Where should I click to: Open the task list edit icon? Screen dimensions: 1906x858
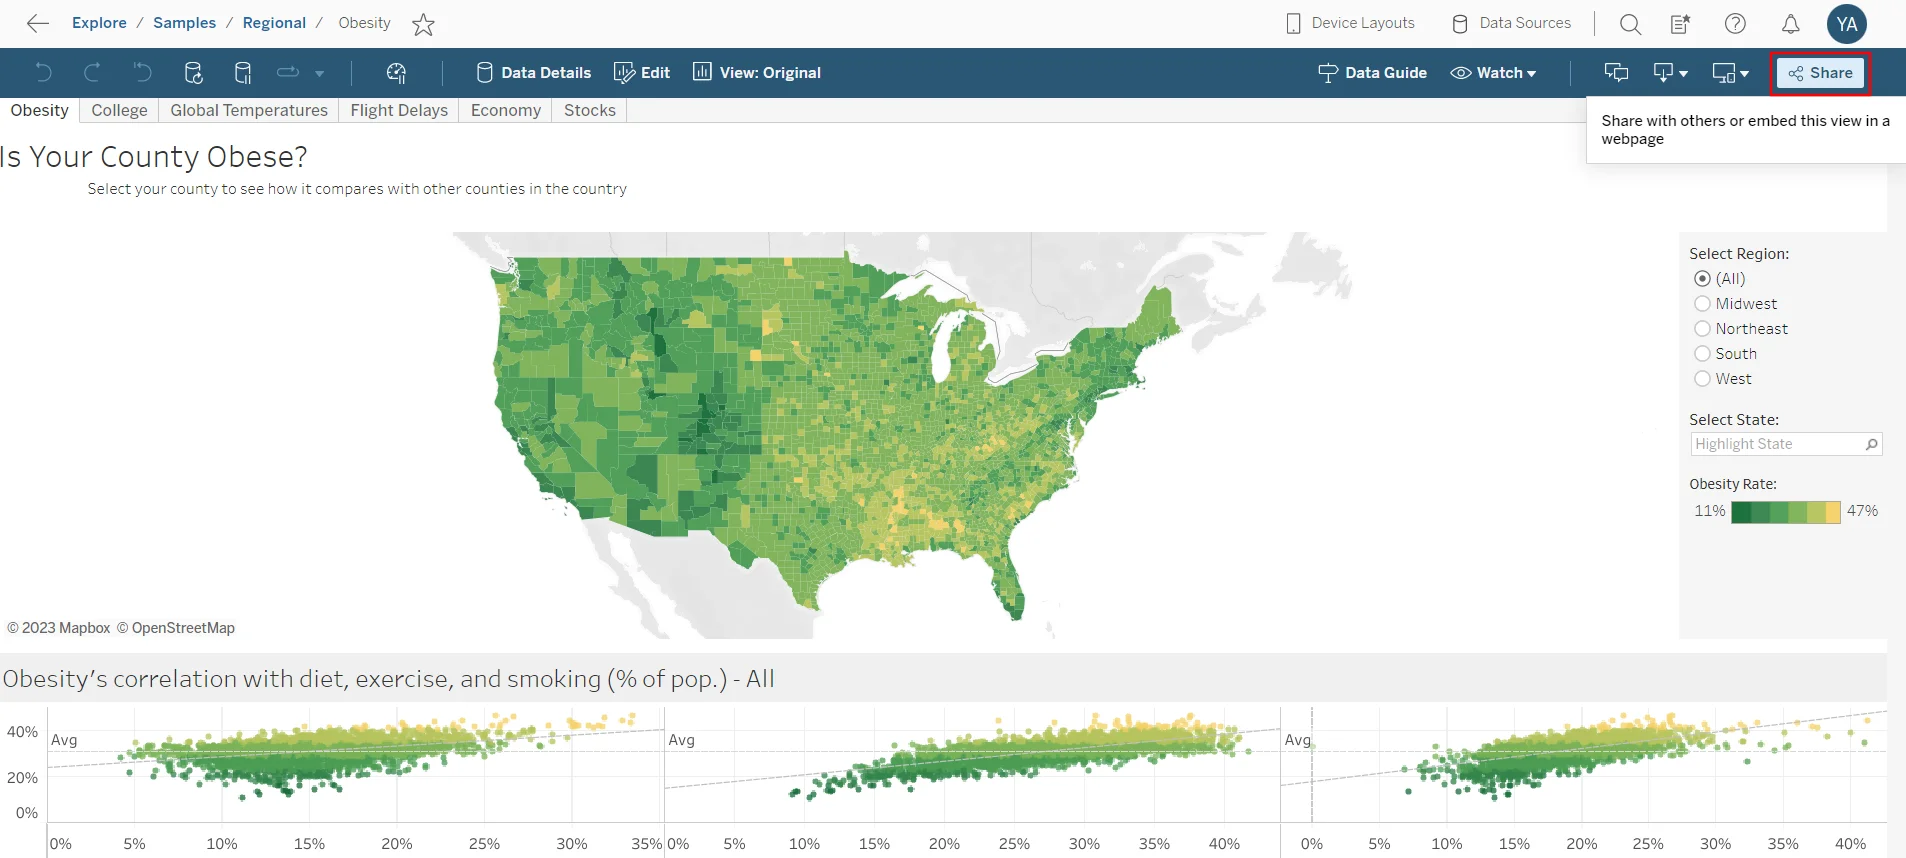(x=1680, y=24)
